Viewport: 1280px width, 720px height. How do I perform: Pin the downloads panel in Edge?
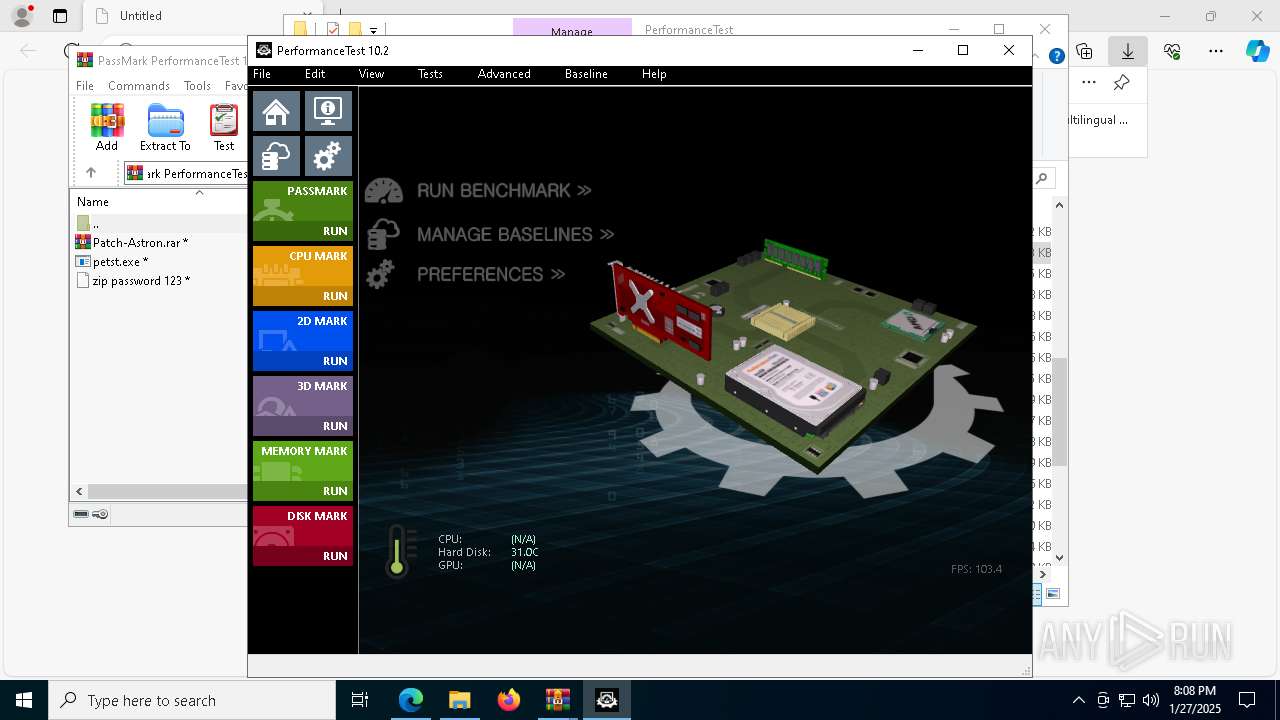pos(1122,83)
